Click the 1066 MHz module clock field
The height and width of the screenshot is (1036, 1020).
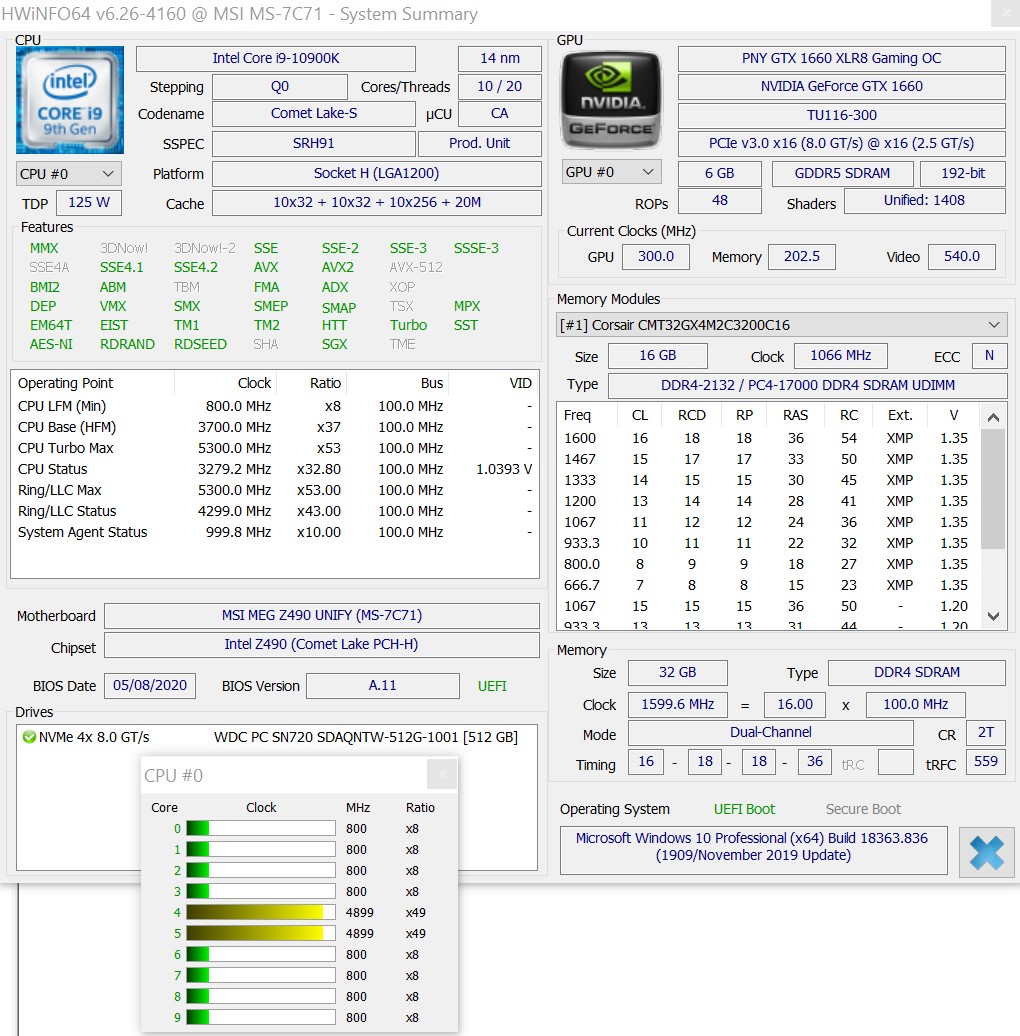tap(840, 355)
